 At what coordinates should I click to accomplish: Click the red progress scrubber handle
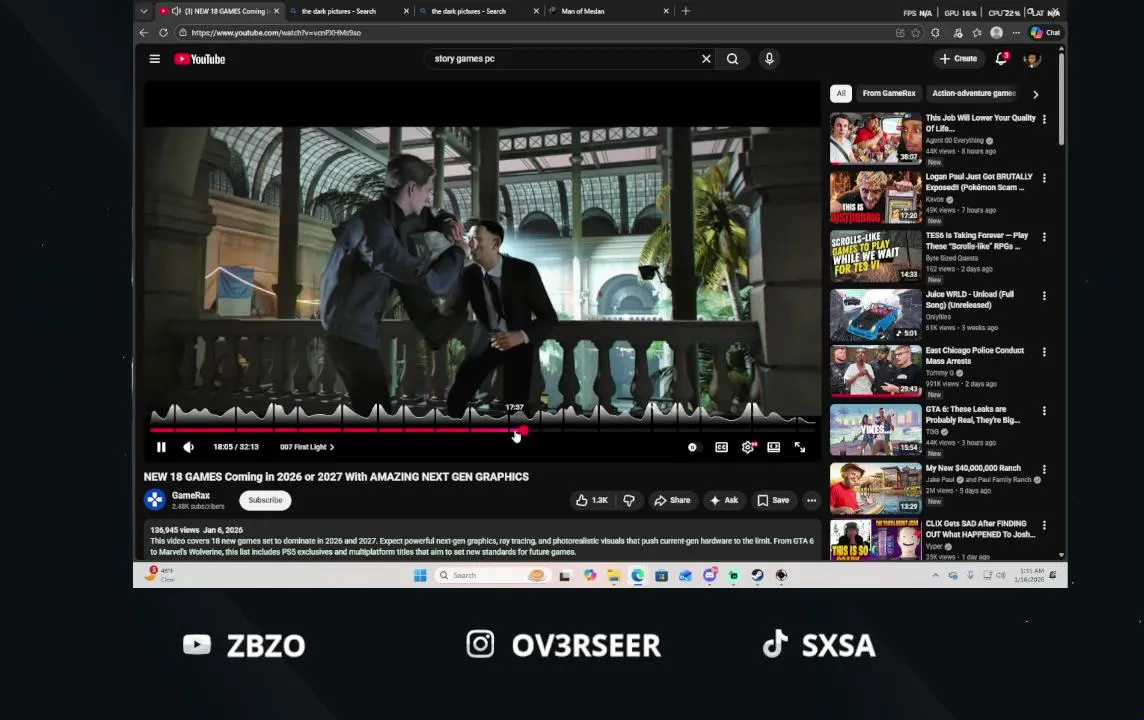(524, 430)
